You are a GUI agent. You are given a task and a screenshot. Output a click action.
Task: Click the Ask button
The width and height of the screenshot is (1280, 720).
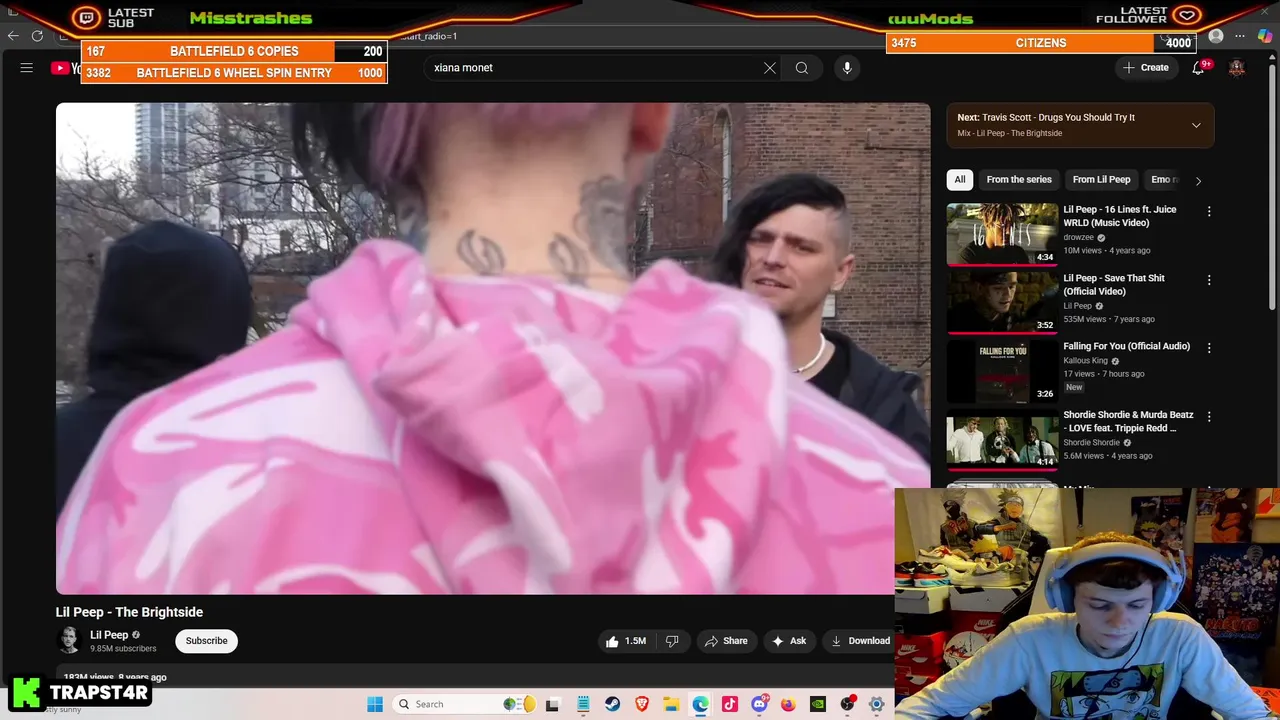[788, 641]
